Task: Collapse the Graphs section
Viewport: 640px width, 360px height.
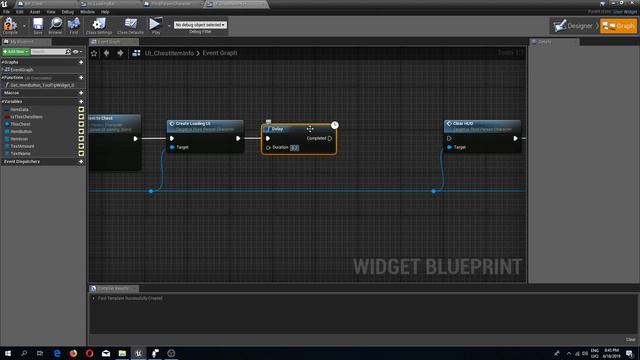Action: pos(2,62)
